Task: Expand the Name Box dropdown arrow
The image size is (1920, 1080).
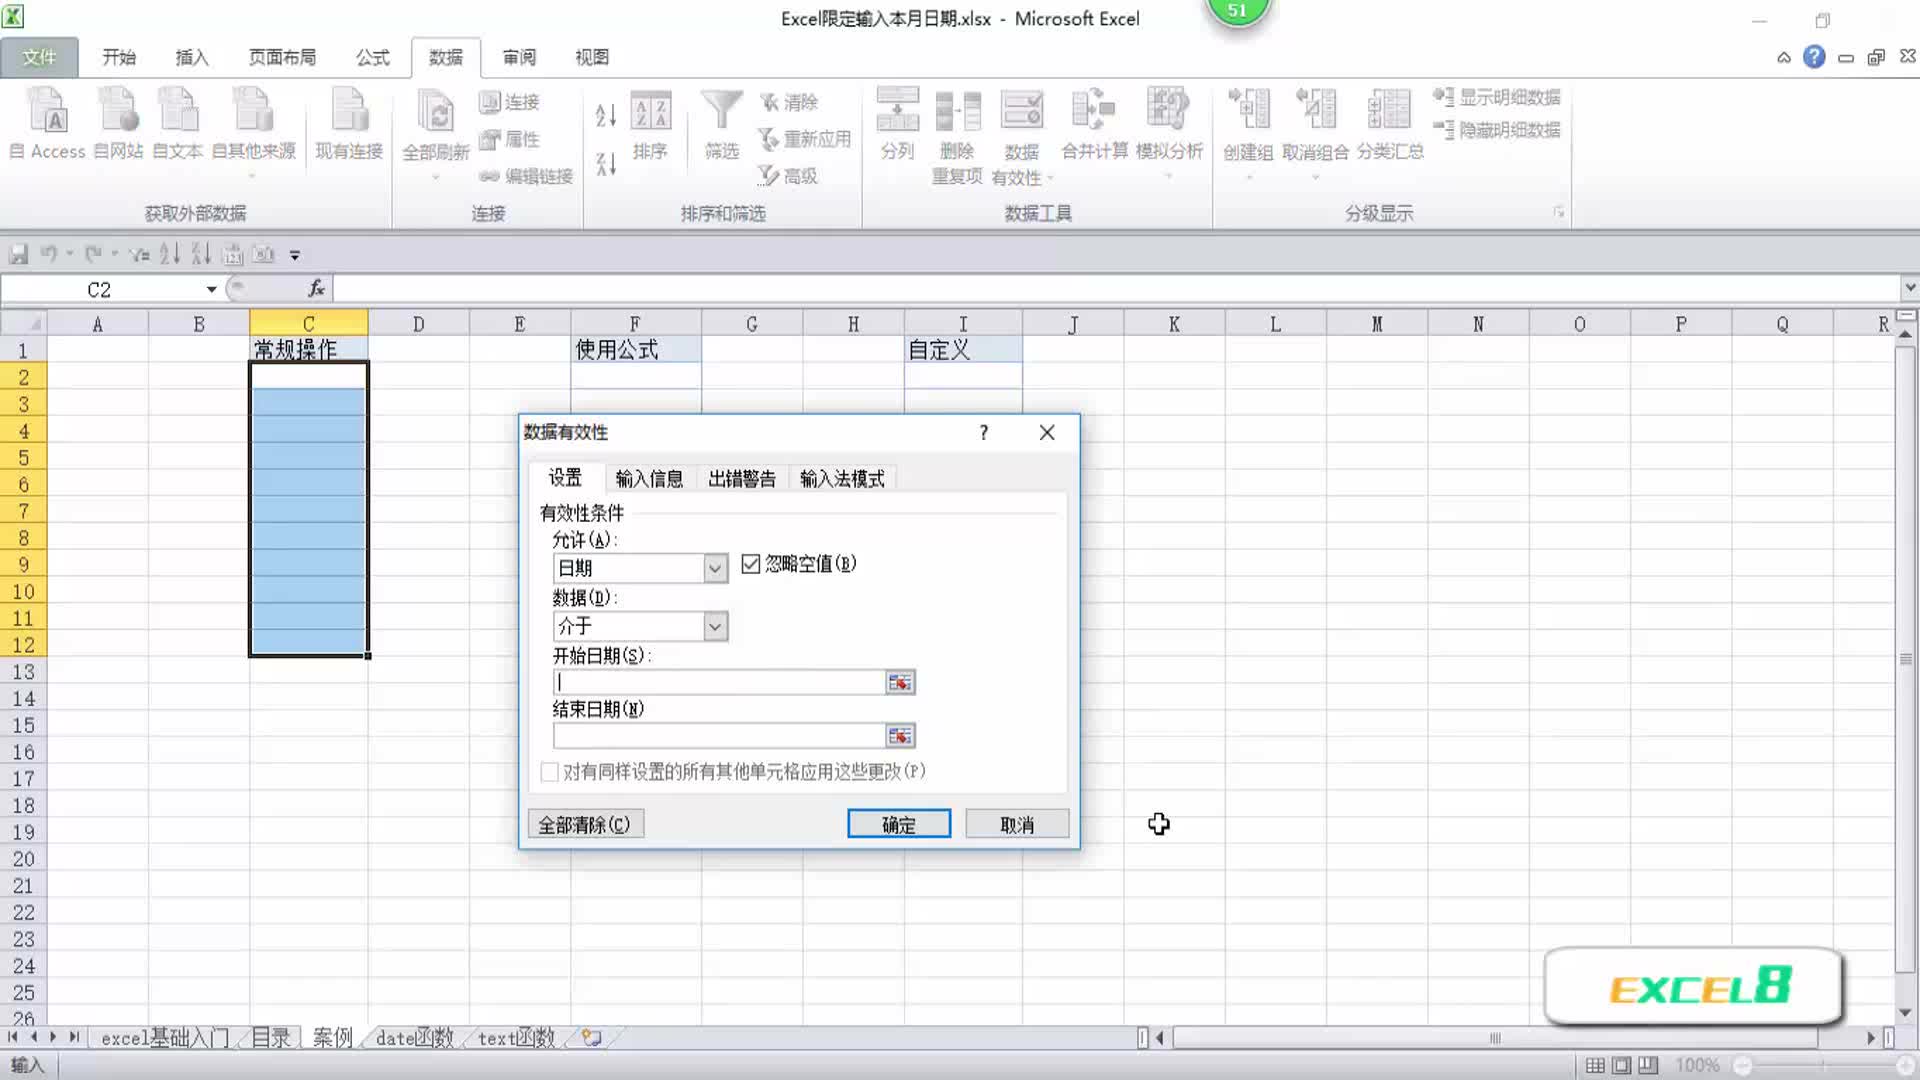Action: pos(211,290)
